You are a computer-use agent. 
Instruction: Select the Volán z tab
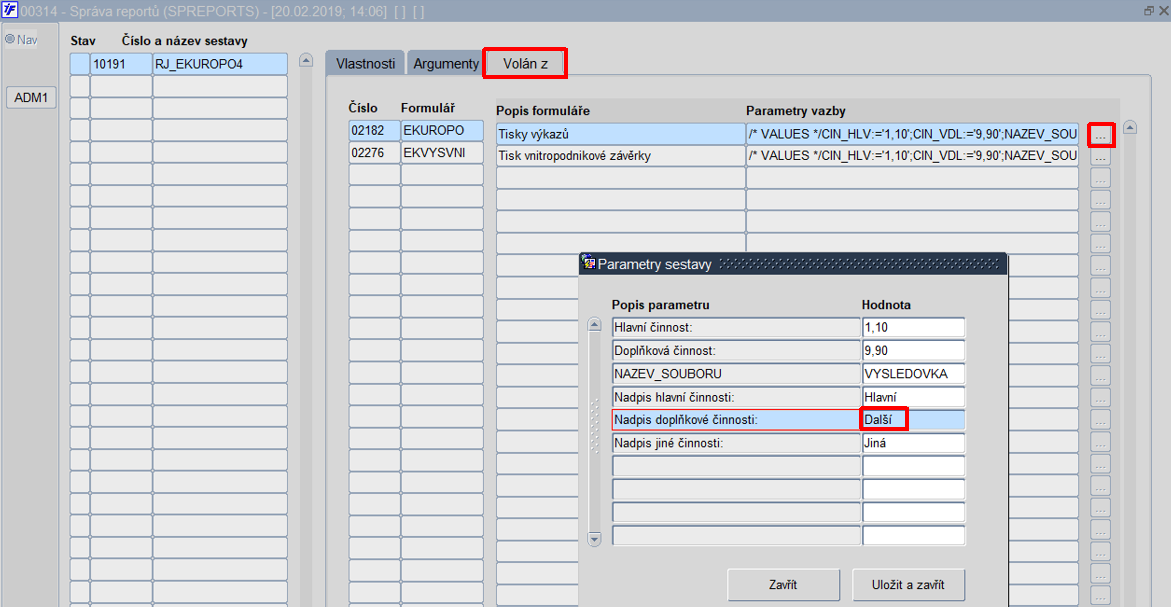[525, 63]
